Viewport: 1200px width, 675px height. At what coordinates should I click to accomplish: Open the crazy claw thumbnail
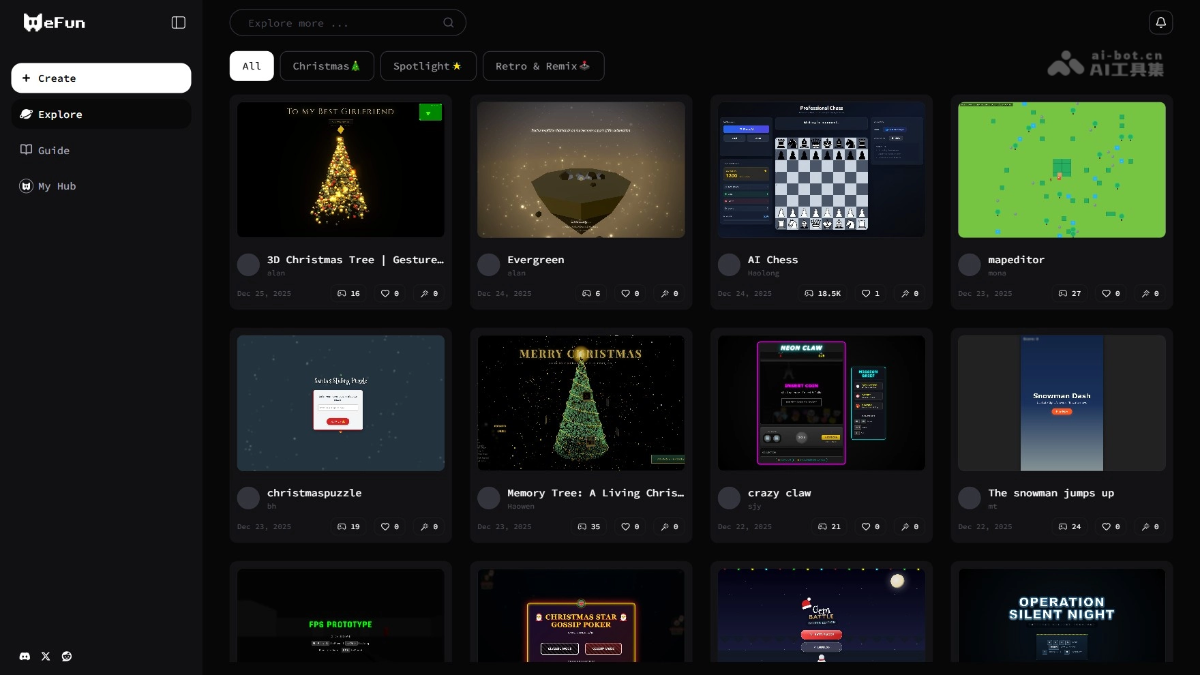[x=821, y=403]
